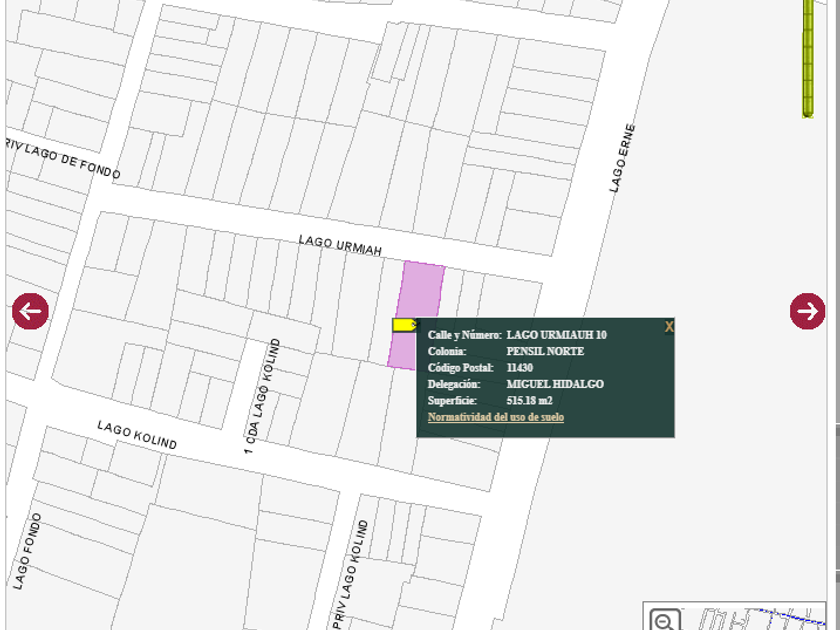Click the PRIV LAGO KOLIND label
Viewport: 840px width, 630px height.
coord(350,574)
